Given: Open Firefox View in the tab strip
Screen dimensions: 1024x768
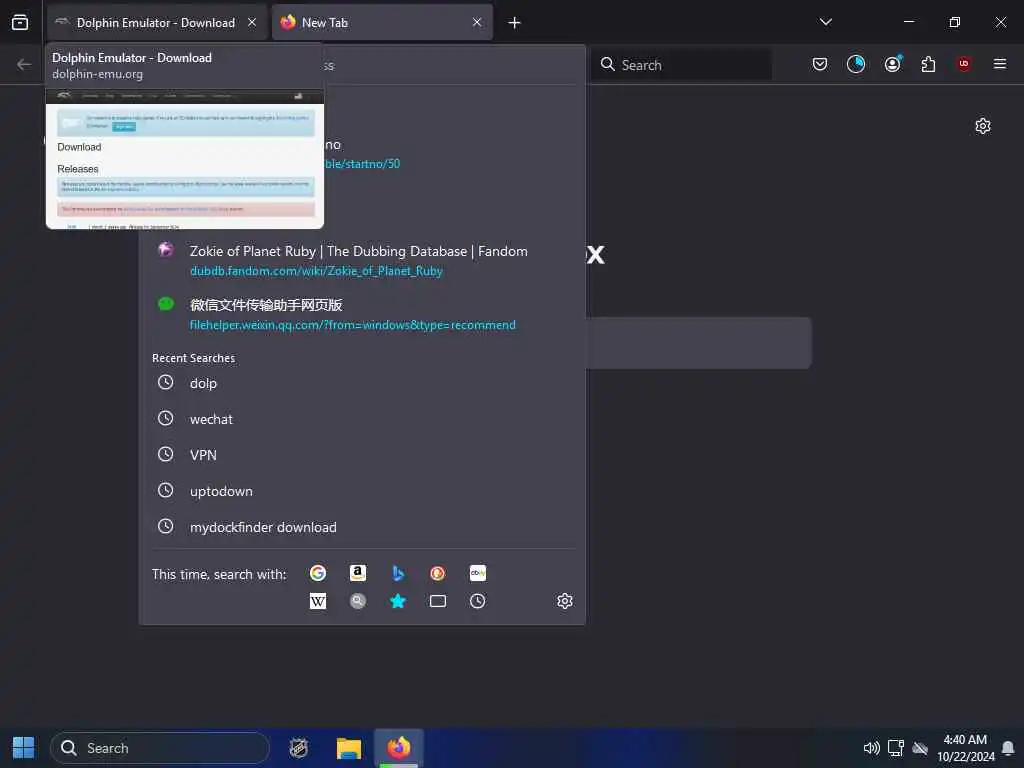Looking at the screenshot, I should click(20, 22).
